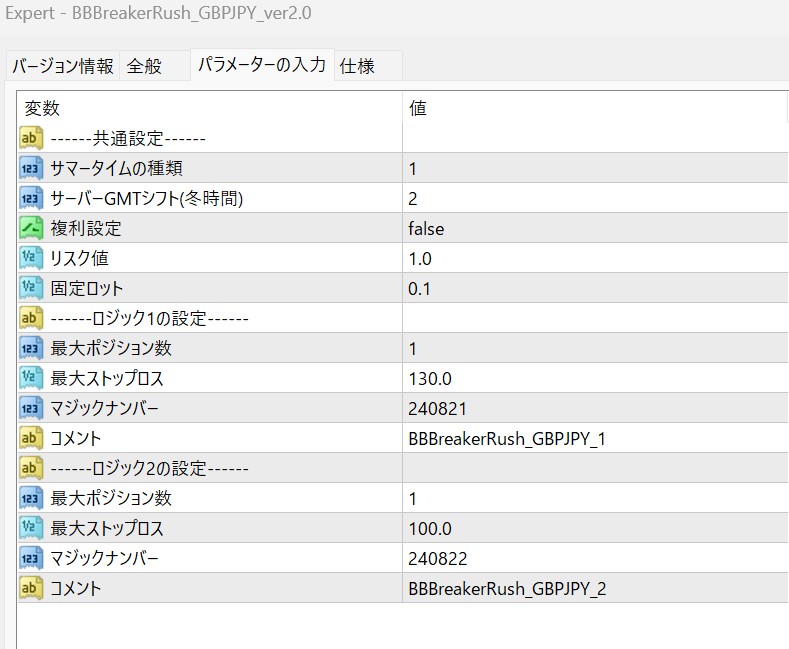789x649 pixels.
Task: Select マジックナンバー label in the 240821 row
Action: click(104, 408)
